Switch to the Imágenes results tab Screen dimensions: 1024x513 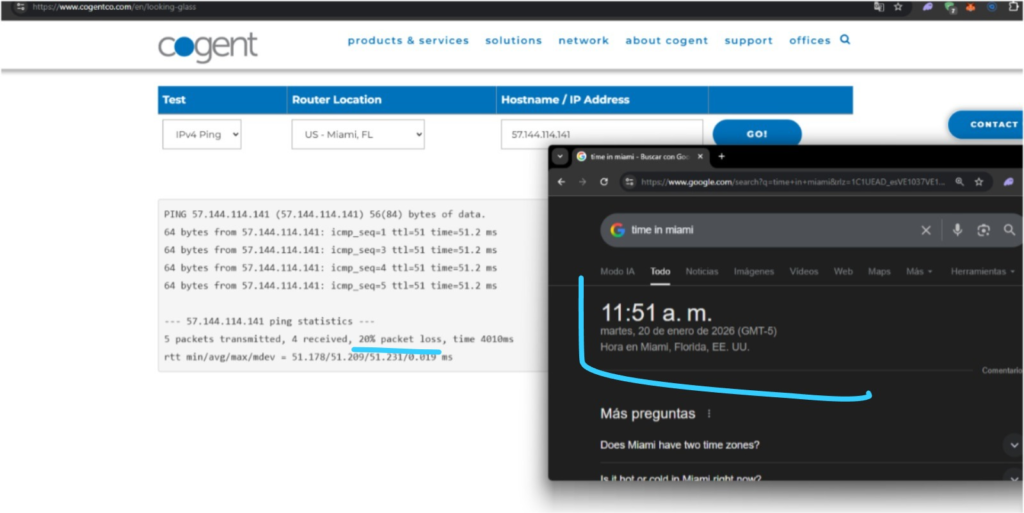point(753,272)
